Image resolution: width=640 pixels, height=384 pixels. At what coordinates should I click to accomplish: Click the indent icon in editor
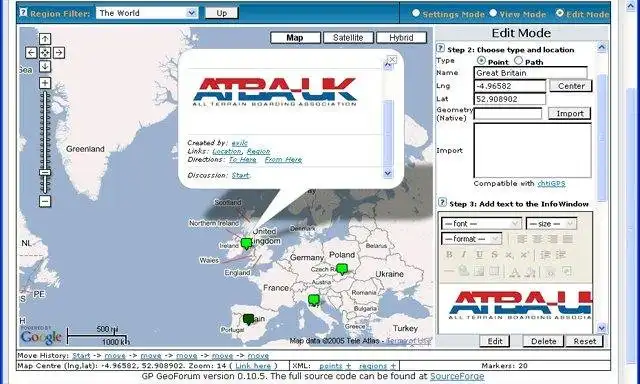tap(561, 255)
